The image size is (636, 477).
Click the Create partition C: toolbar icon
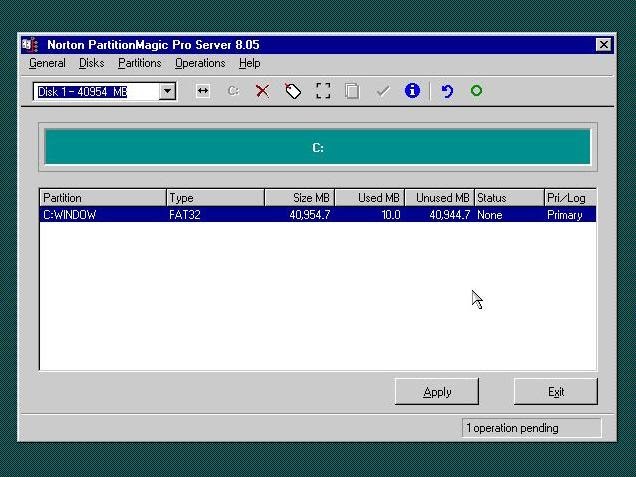[233, 91]
